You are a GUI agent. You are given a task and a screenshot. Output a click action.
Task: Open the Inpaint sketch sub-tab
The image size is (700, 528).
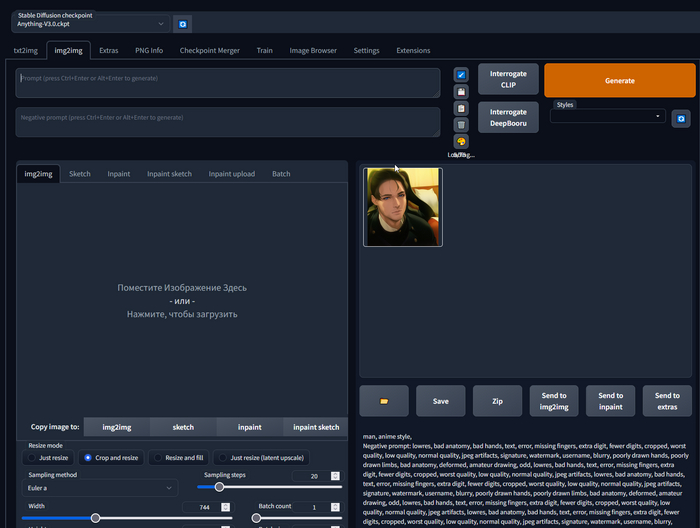(x=169, y=174)
